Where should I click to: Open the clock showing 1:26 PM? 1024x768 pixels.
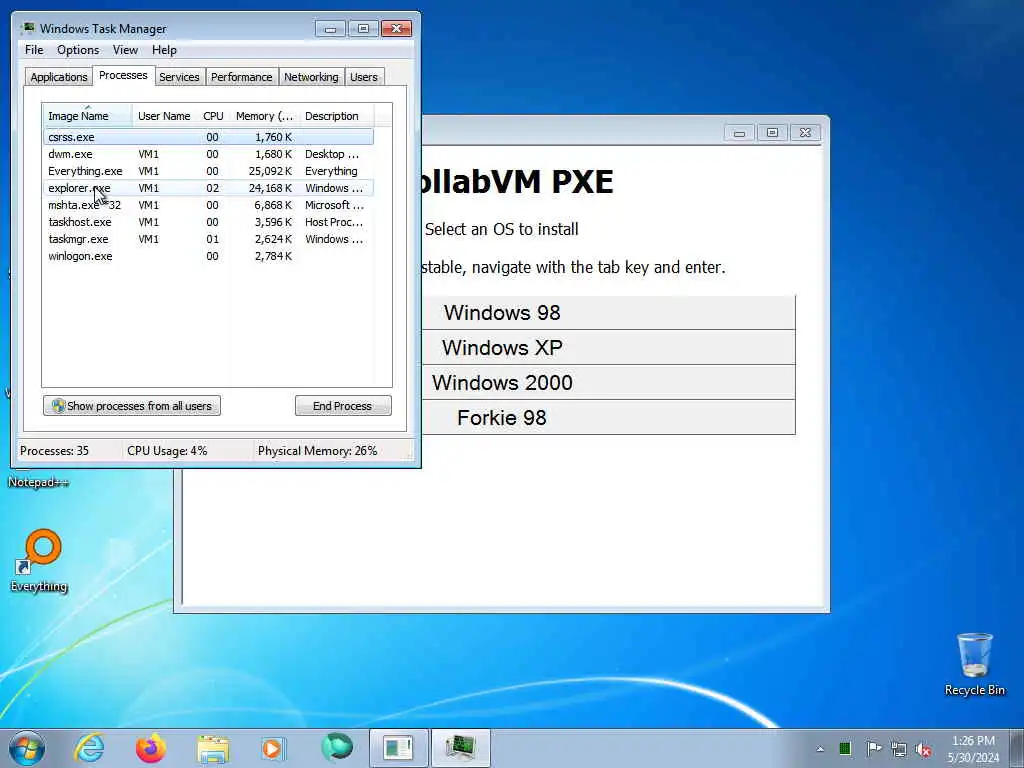(x=973, y=749)
